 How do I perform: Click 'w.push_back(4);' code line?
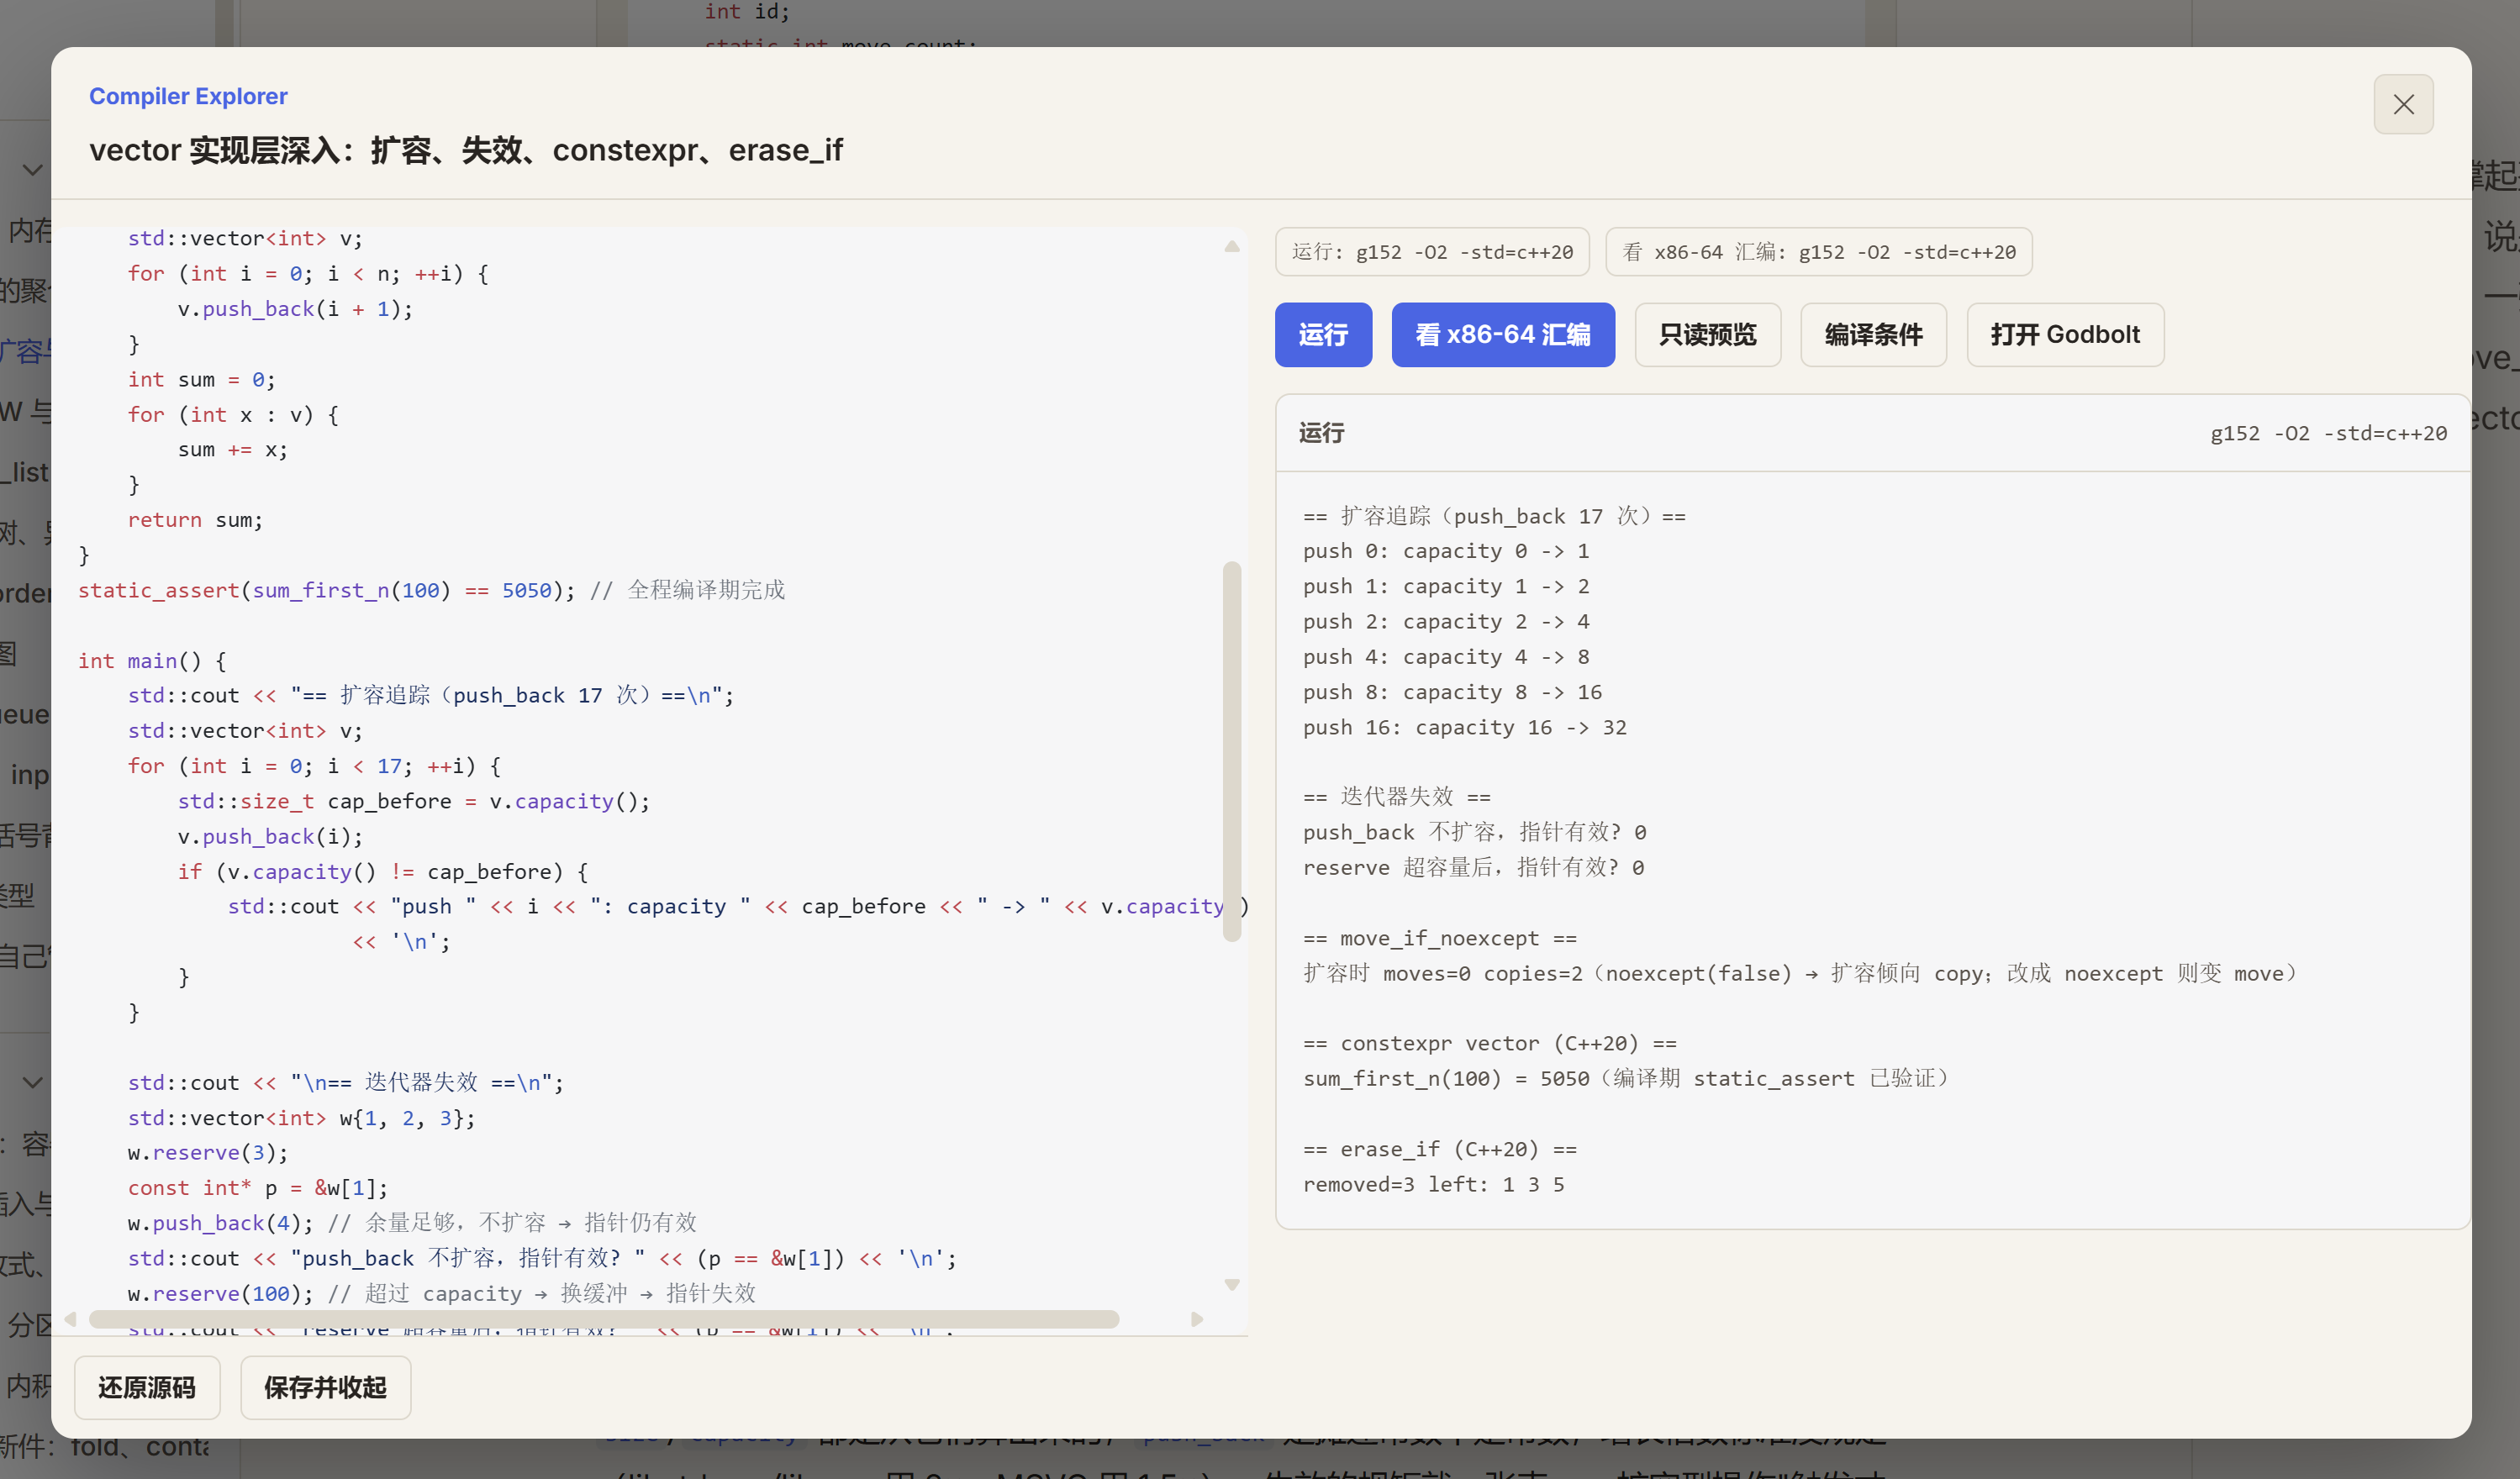220,1223
